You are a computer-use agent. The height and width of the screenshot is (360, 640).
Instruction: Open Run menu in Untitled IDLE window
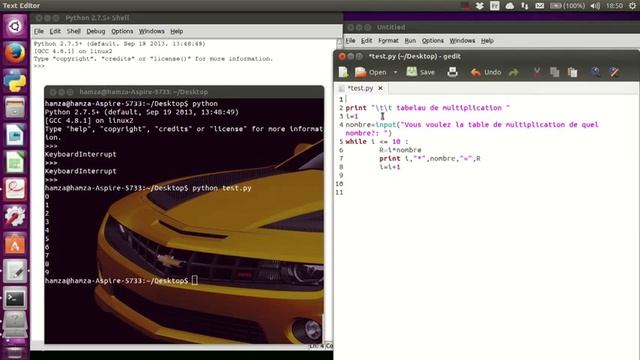(410, 41)
